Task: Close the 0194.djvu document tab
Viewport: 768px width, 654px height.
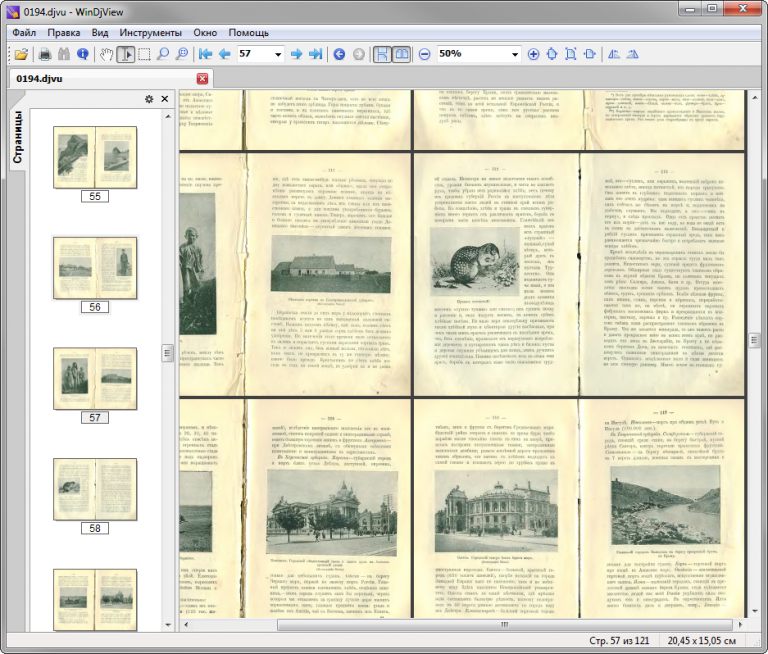Action: tap(202, 78)
